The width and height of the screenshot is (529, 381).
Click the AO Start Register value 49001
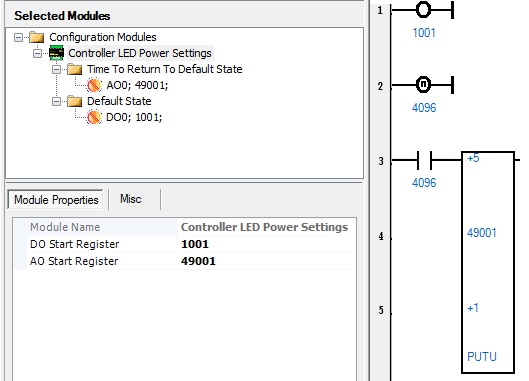click(x=266, y=261)
